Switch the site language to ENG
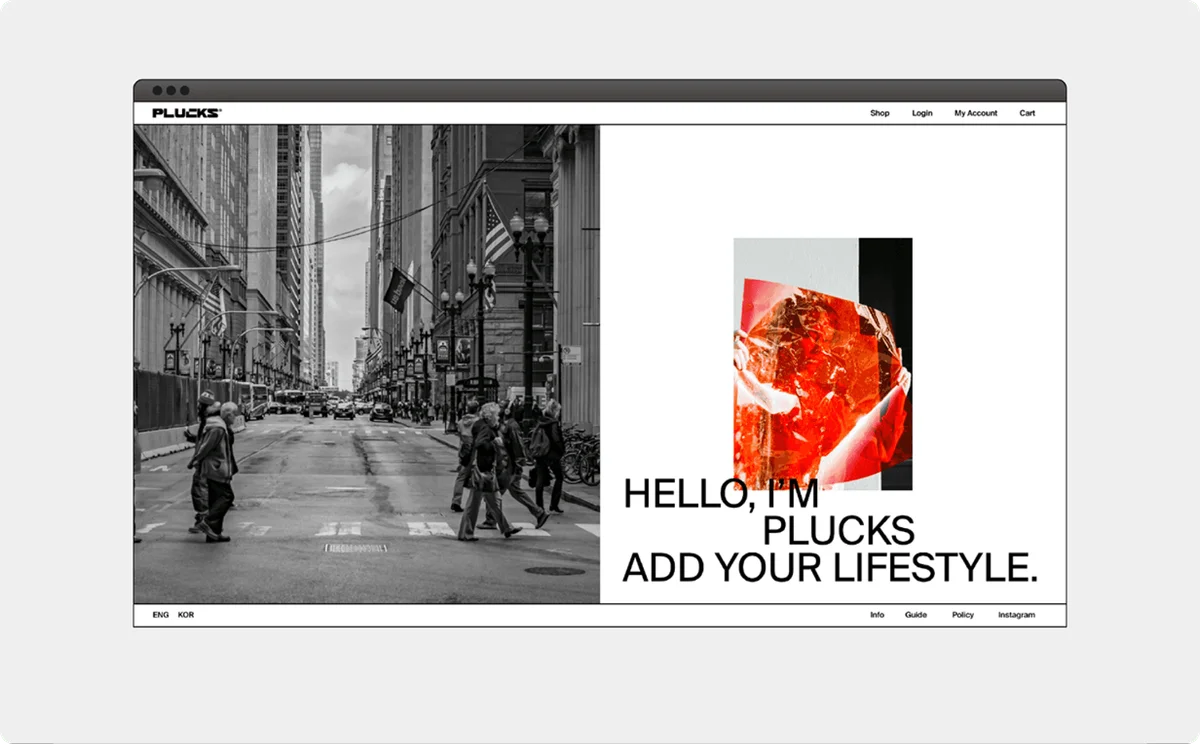 pyautogui.click(x=160, y=615)
